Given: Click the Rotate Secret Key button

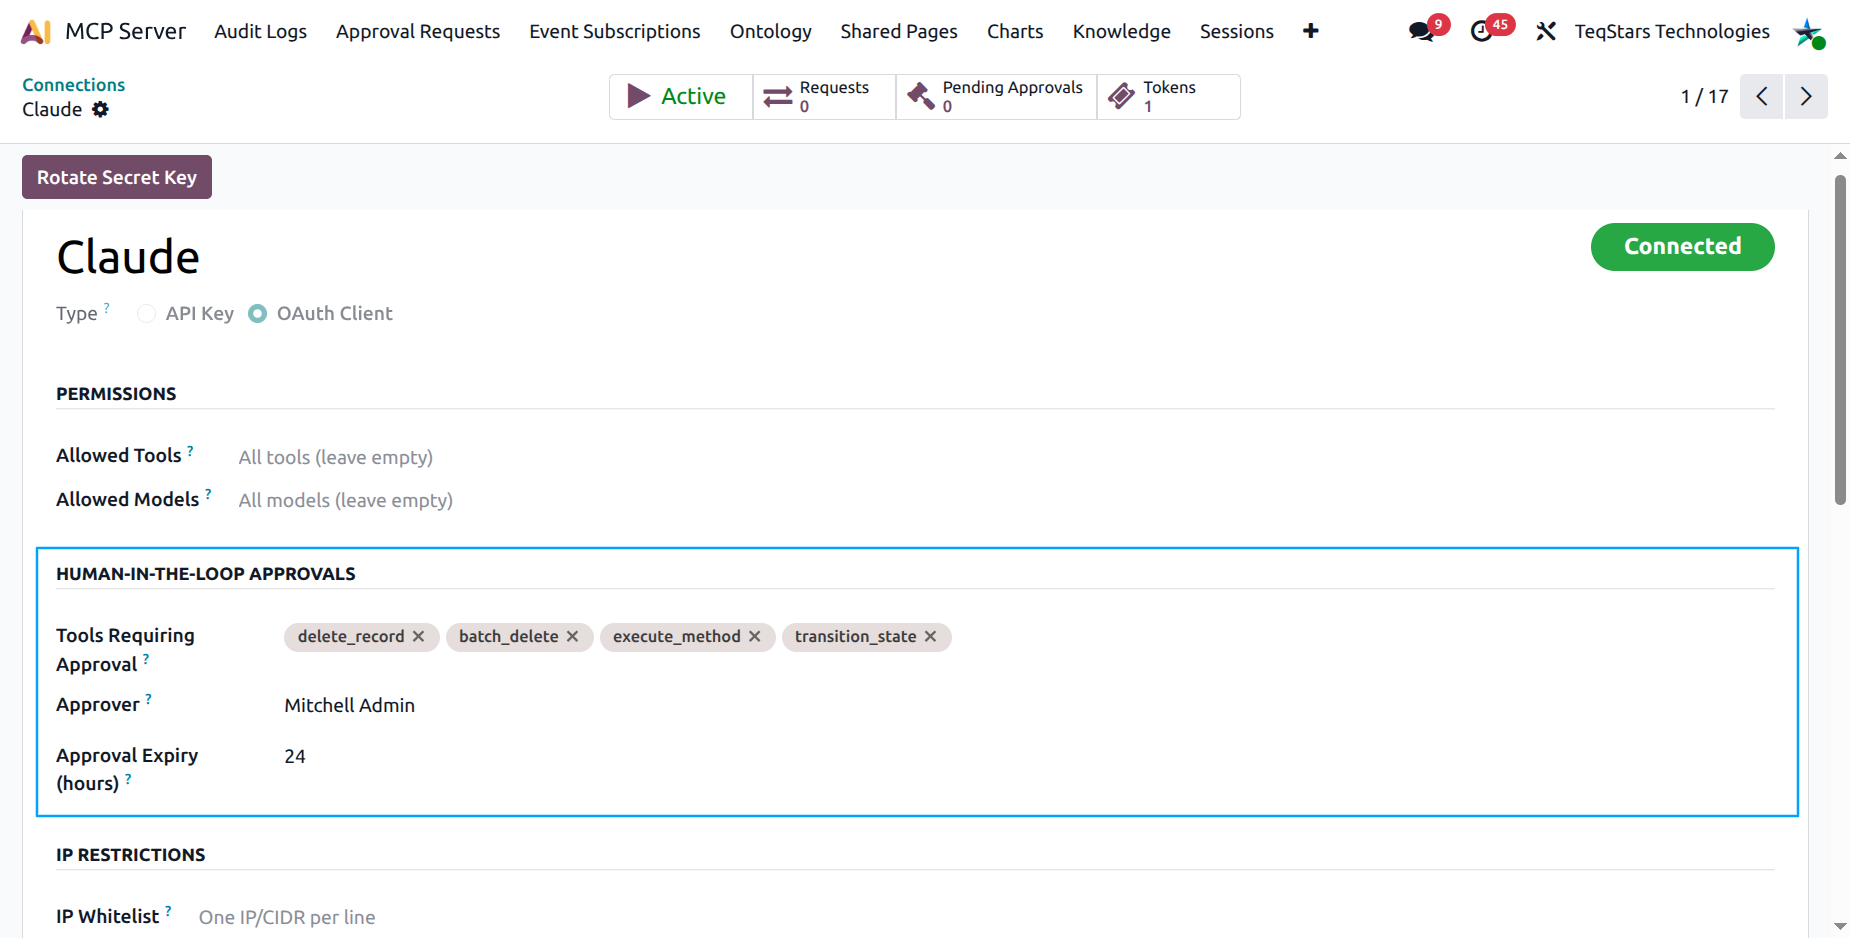Looking at the screenshot, I should coord(117,177).
